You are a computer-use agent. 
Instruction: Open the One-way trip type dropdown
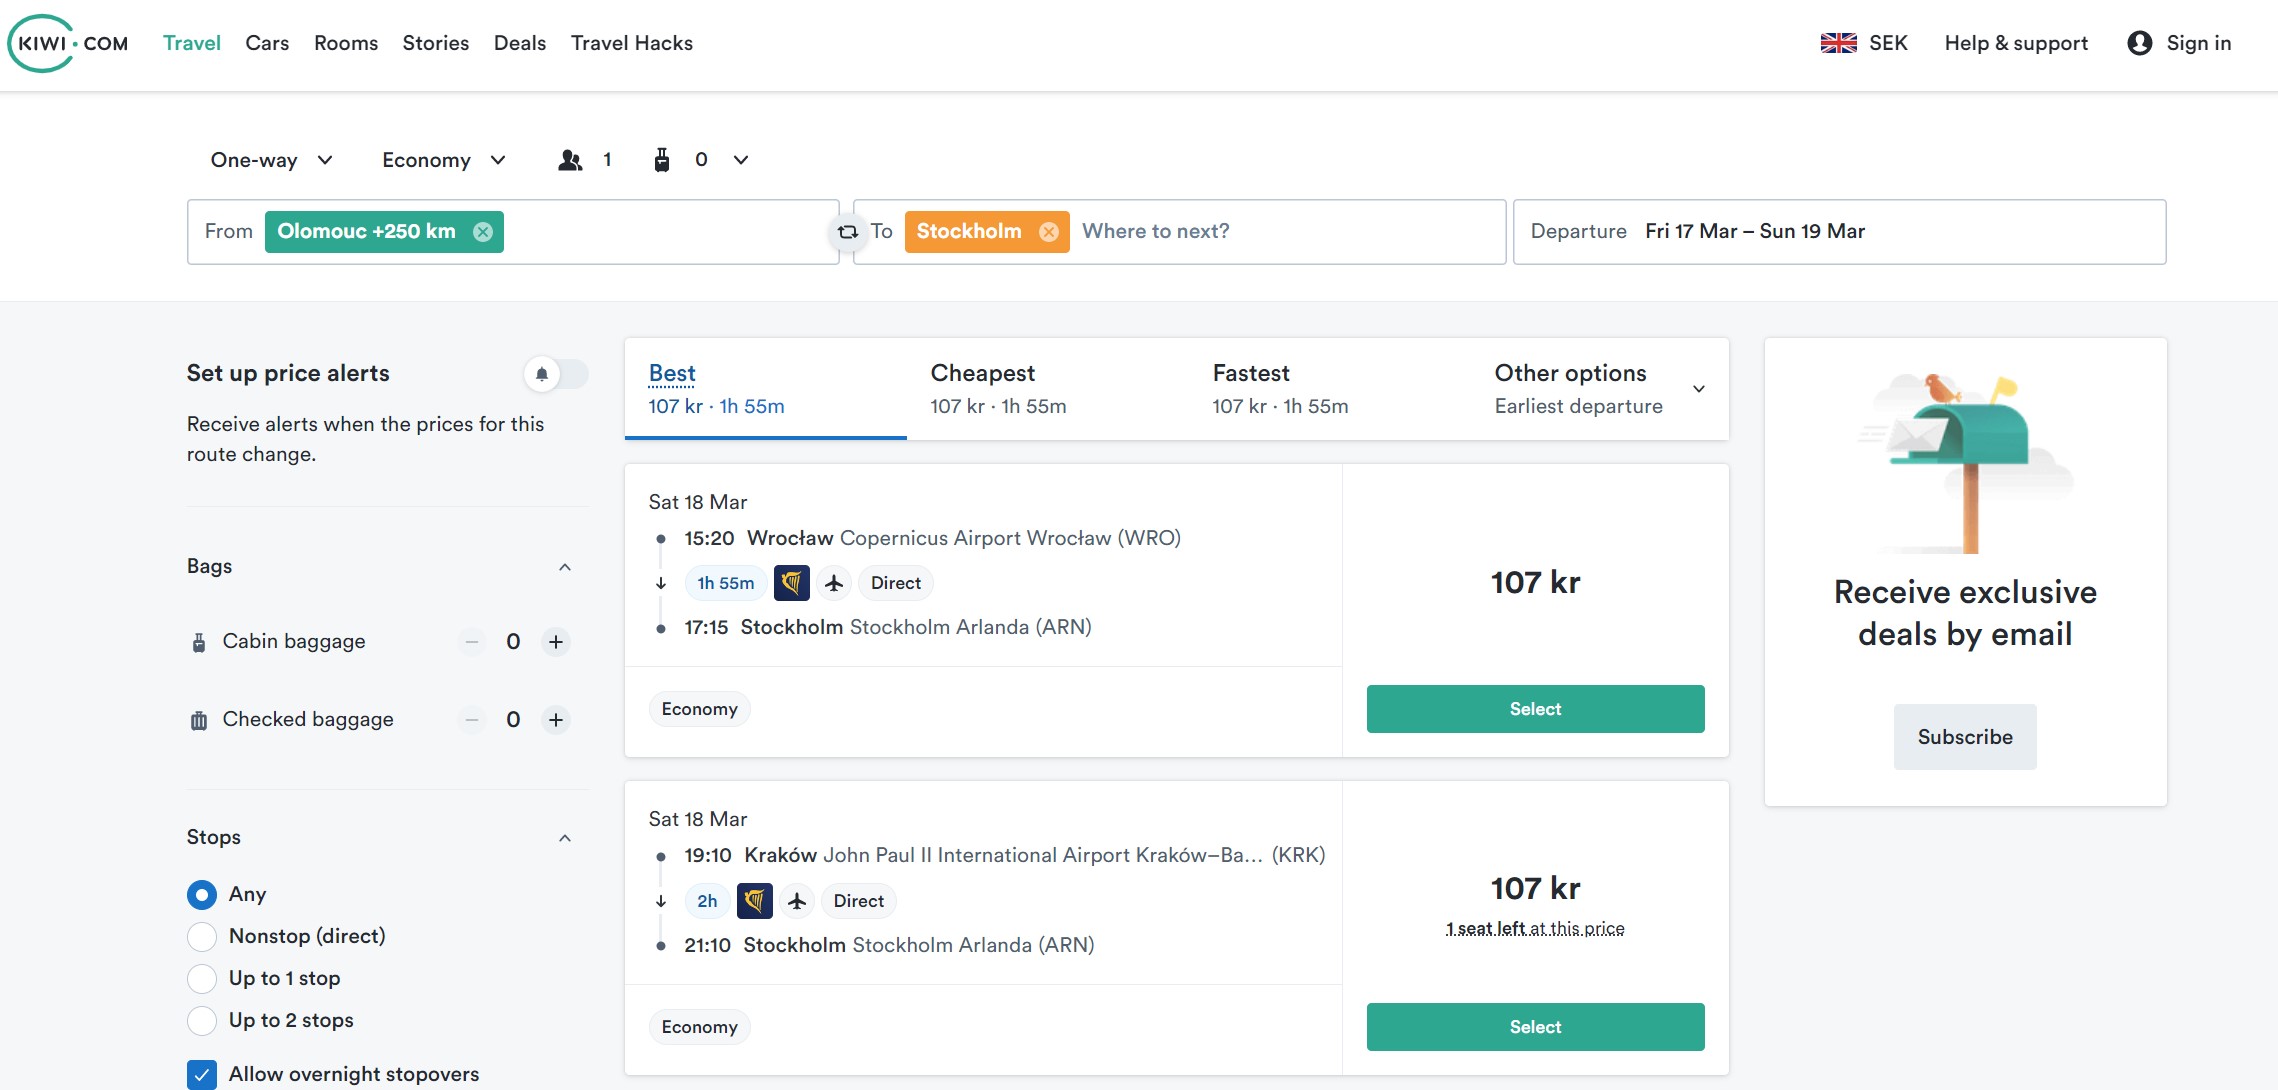pyautogui.click(x=269, y=158)
